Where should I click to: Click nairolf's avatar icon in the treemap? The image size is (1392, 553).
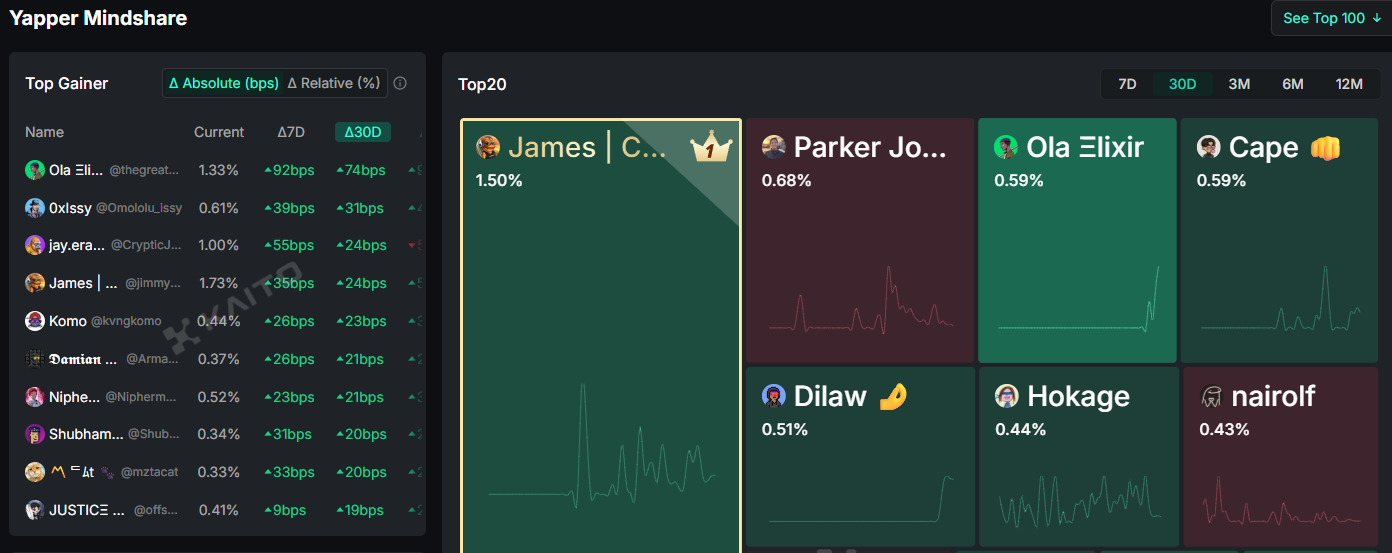[x=1210, y=397]
